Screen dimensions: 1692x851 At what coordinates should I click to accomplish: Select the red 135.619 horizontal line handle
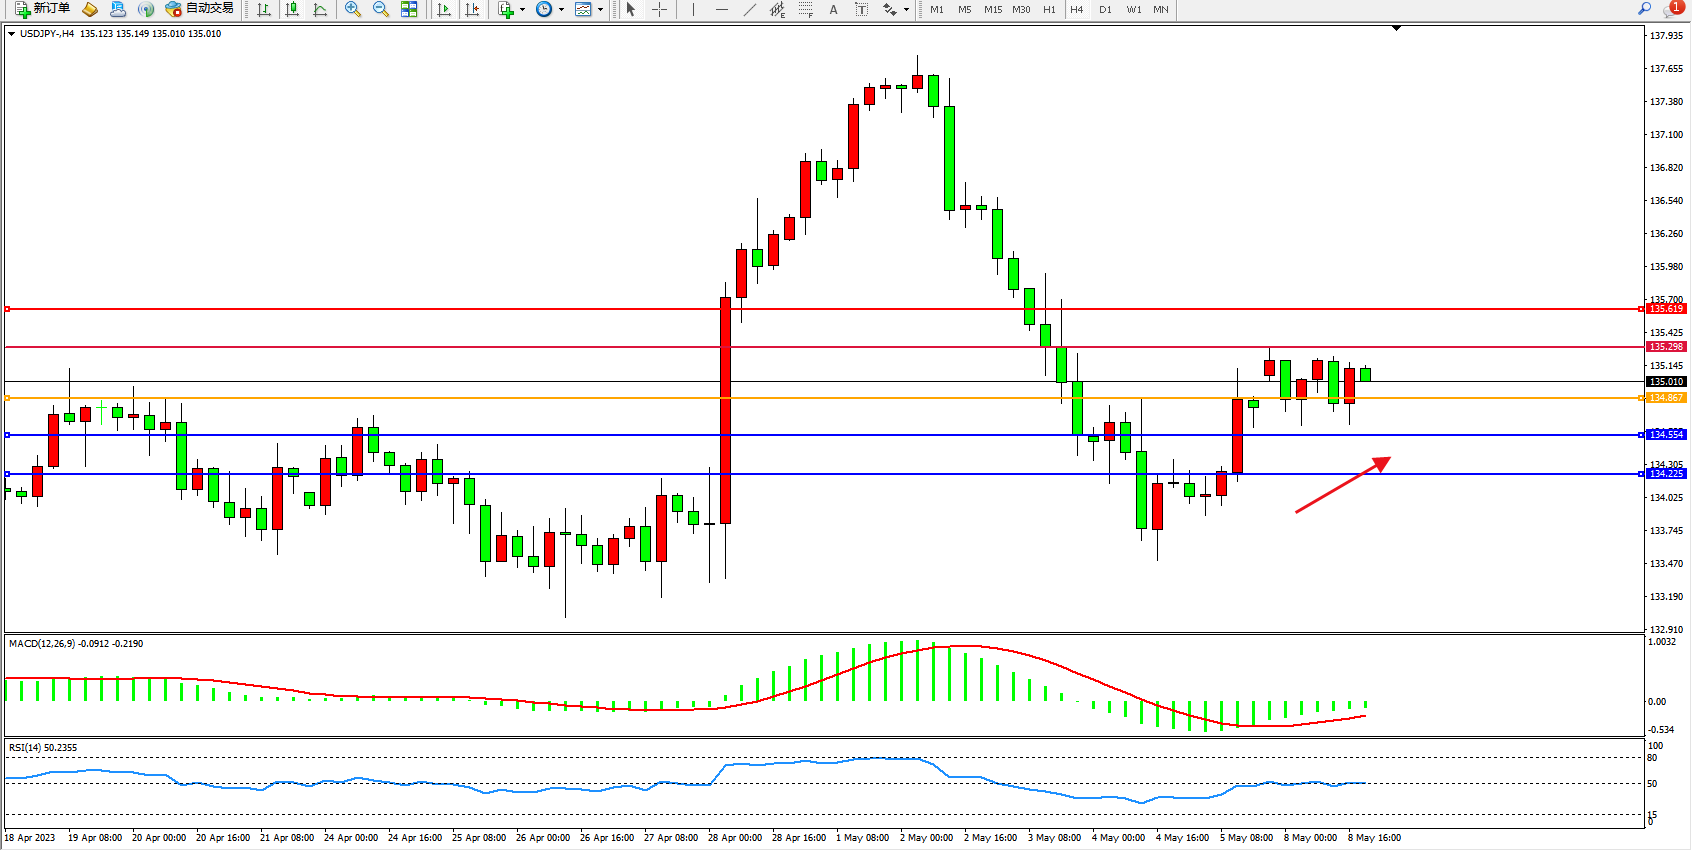tap(7, 309)
